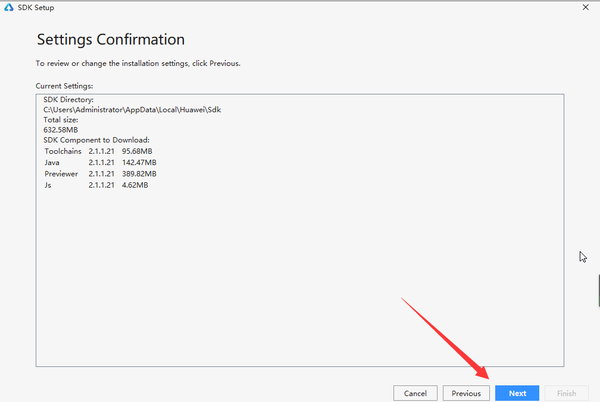This screenshot has width=600, height=402.
Task: Select the SDK directory path text
Action: (x=132, y=110)
